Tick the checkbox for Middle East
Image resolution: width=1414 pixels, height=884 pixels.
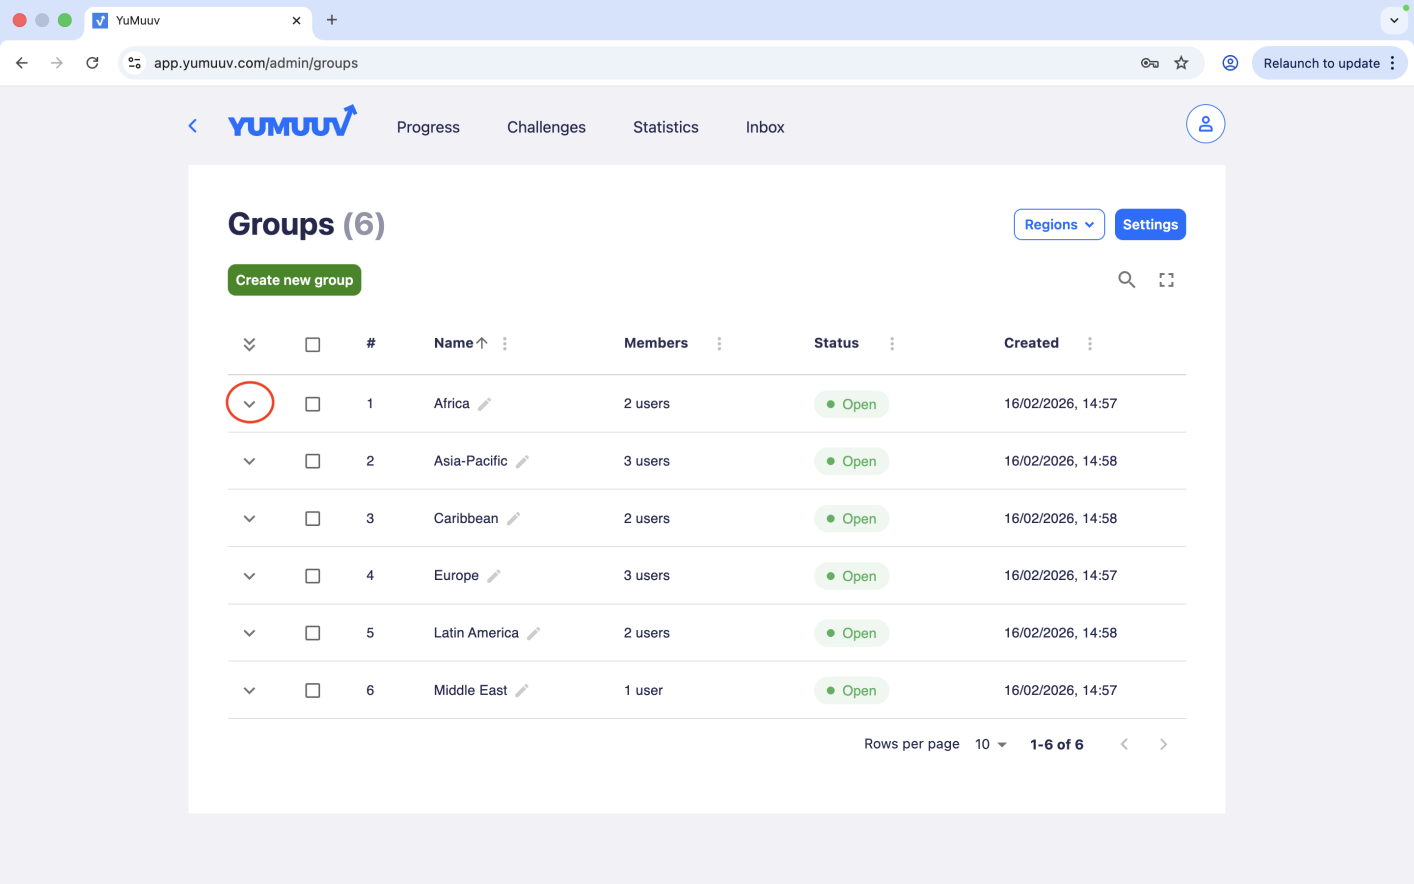313,691
